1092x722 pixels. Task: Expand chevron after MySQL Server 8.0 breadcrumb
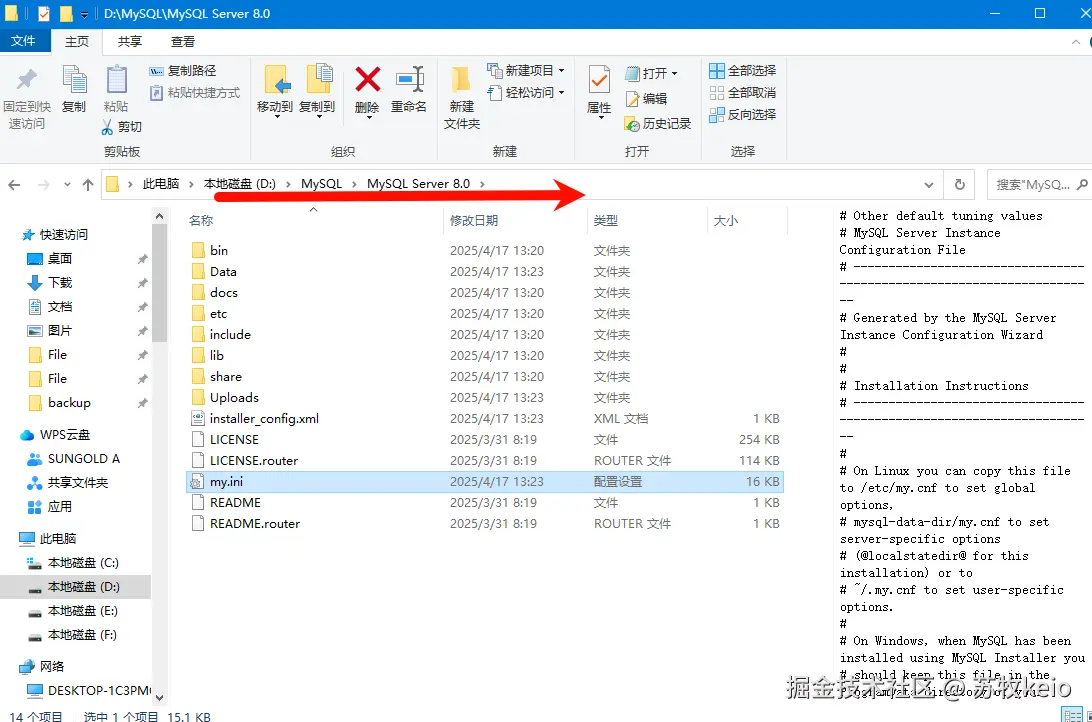(x=482, y=184)
